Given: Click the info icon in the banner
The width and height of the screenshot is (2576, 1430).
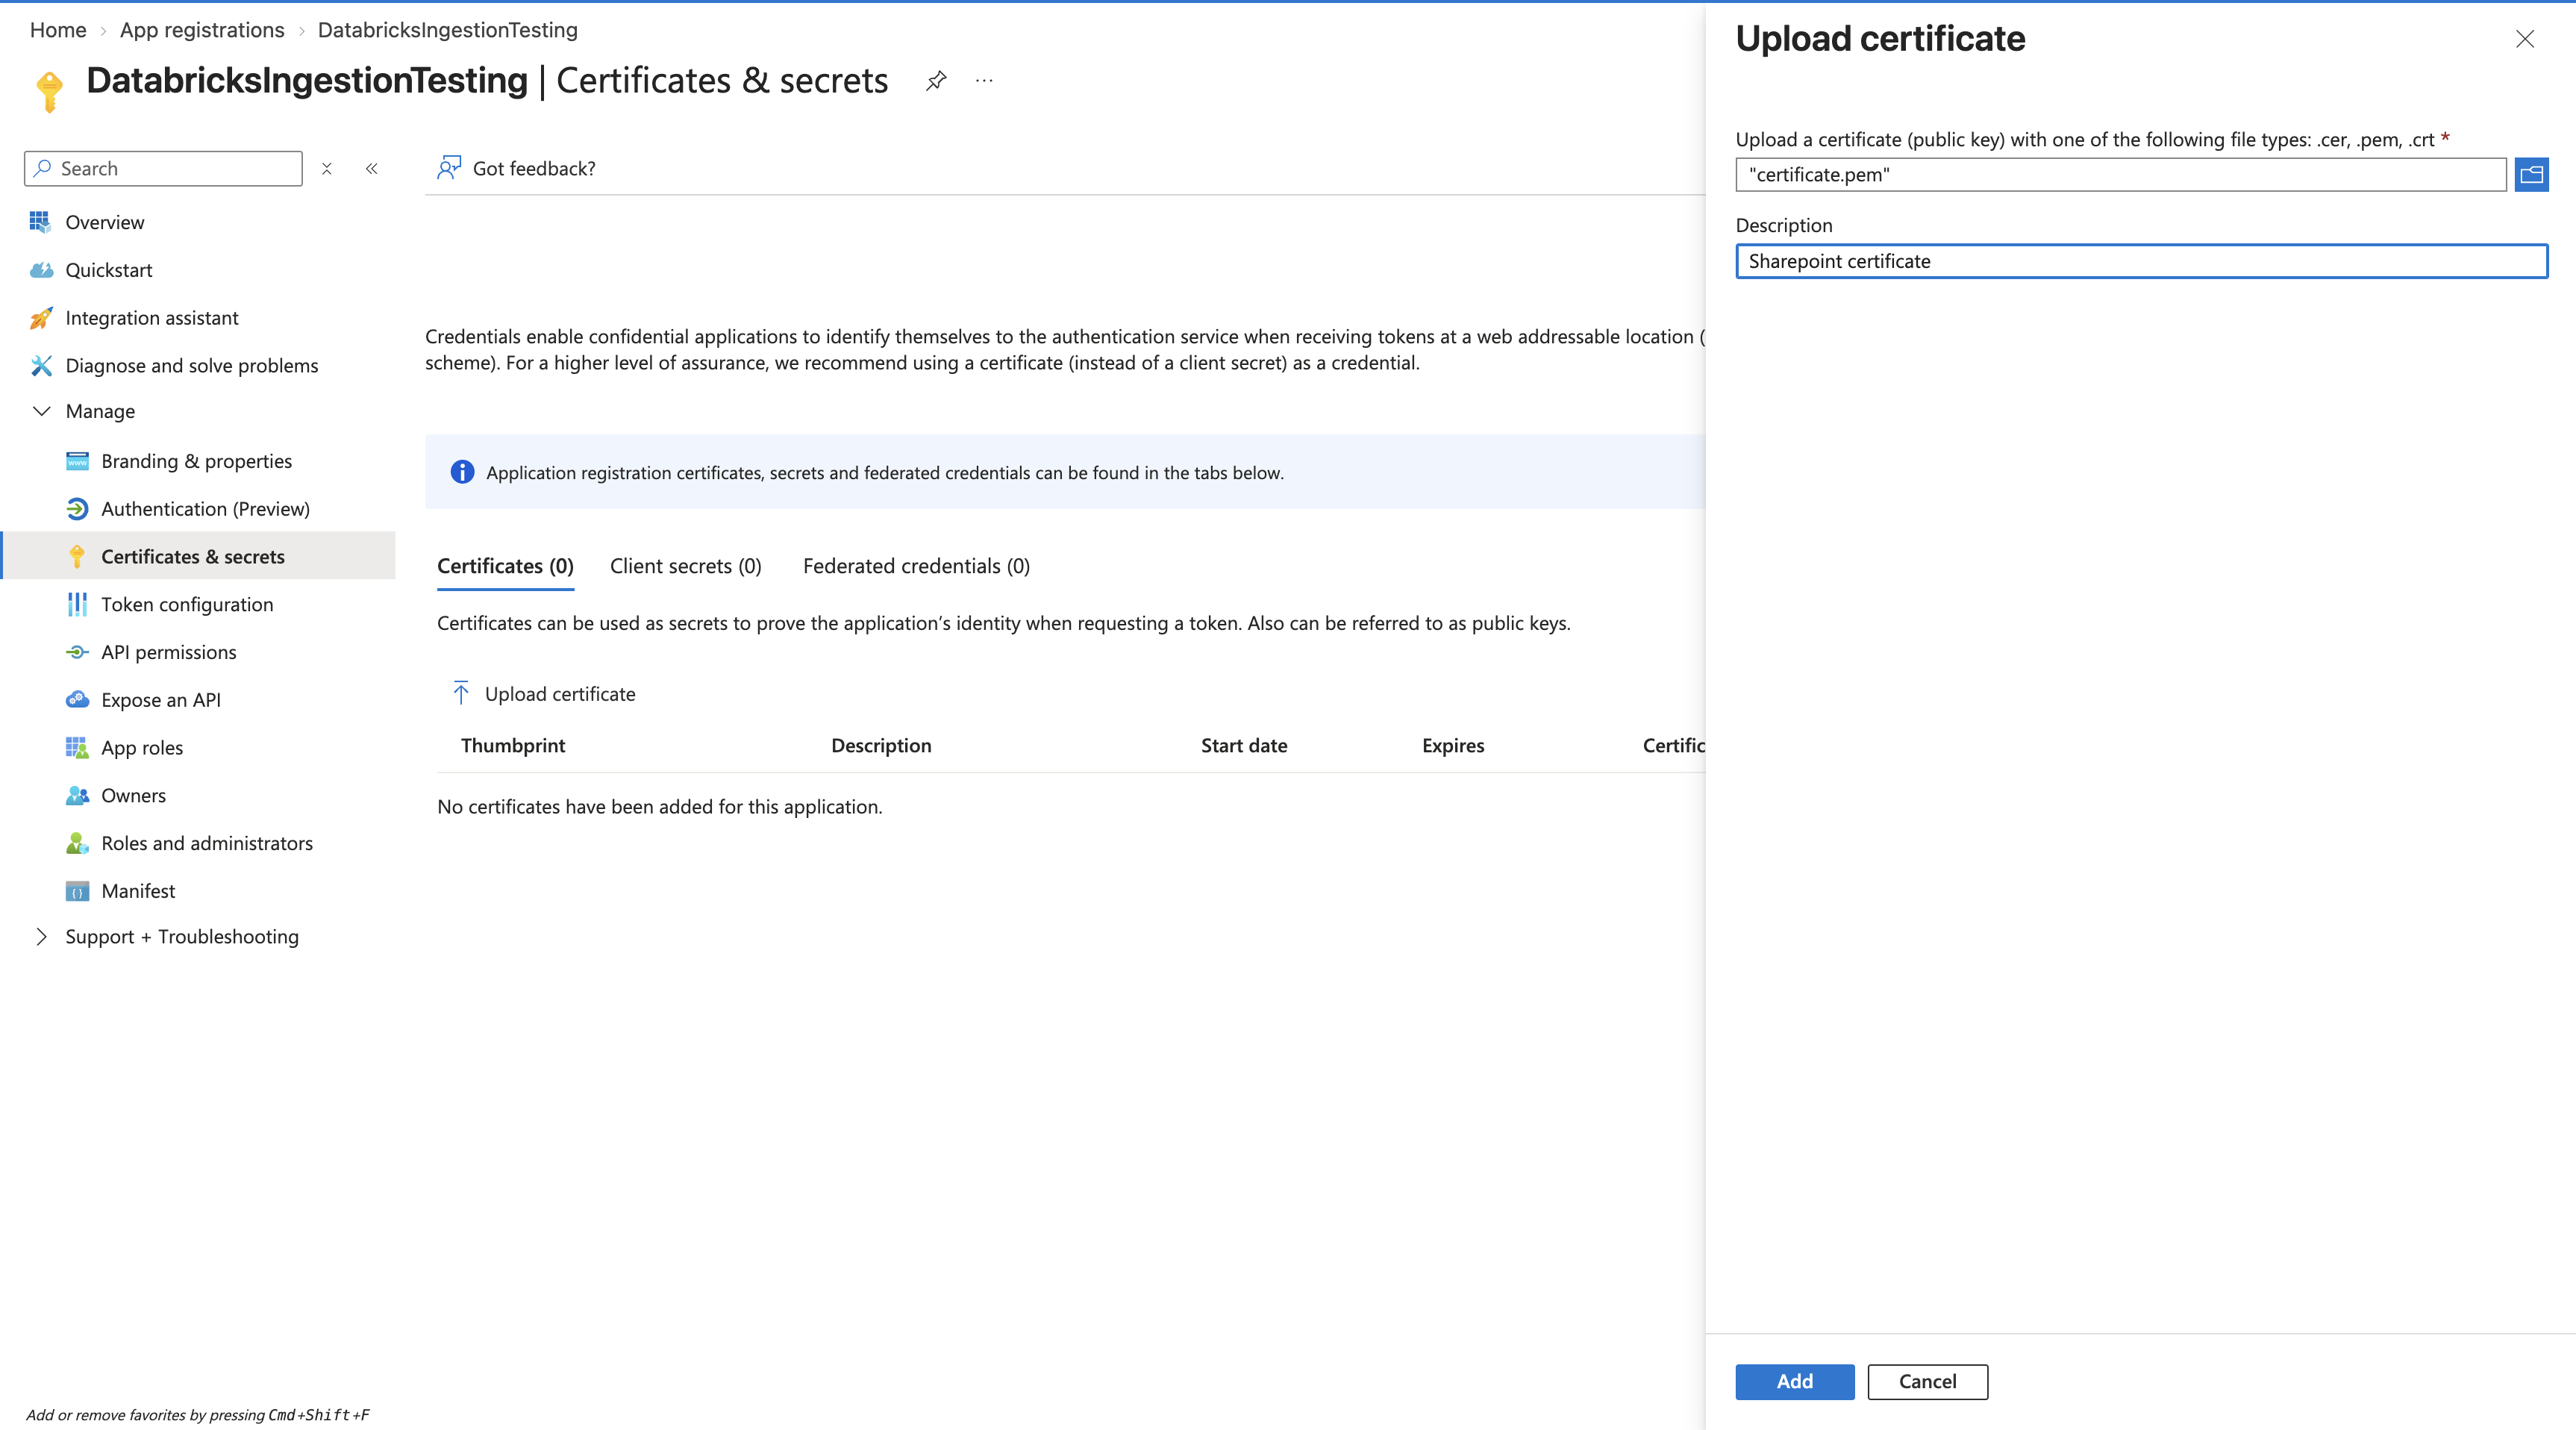Looking at the screenshot, I should pyautogui.click(x=462, y=472).
